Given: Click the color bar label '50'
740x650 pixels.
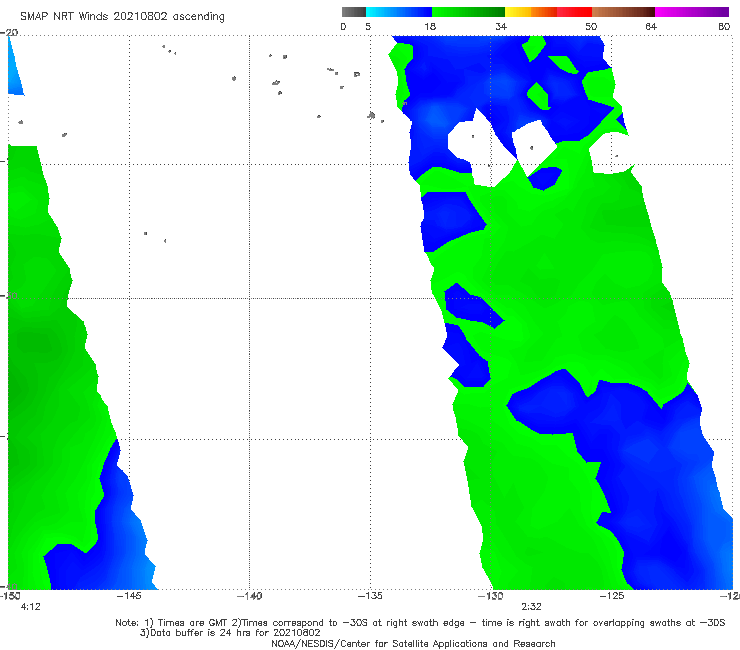Looking at the screenshot, I should pos(591,26).
